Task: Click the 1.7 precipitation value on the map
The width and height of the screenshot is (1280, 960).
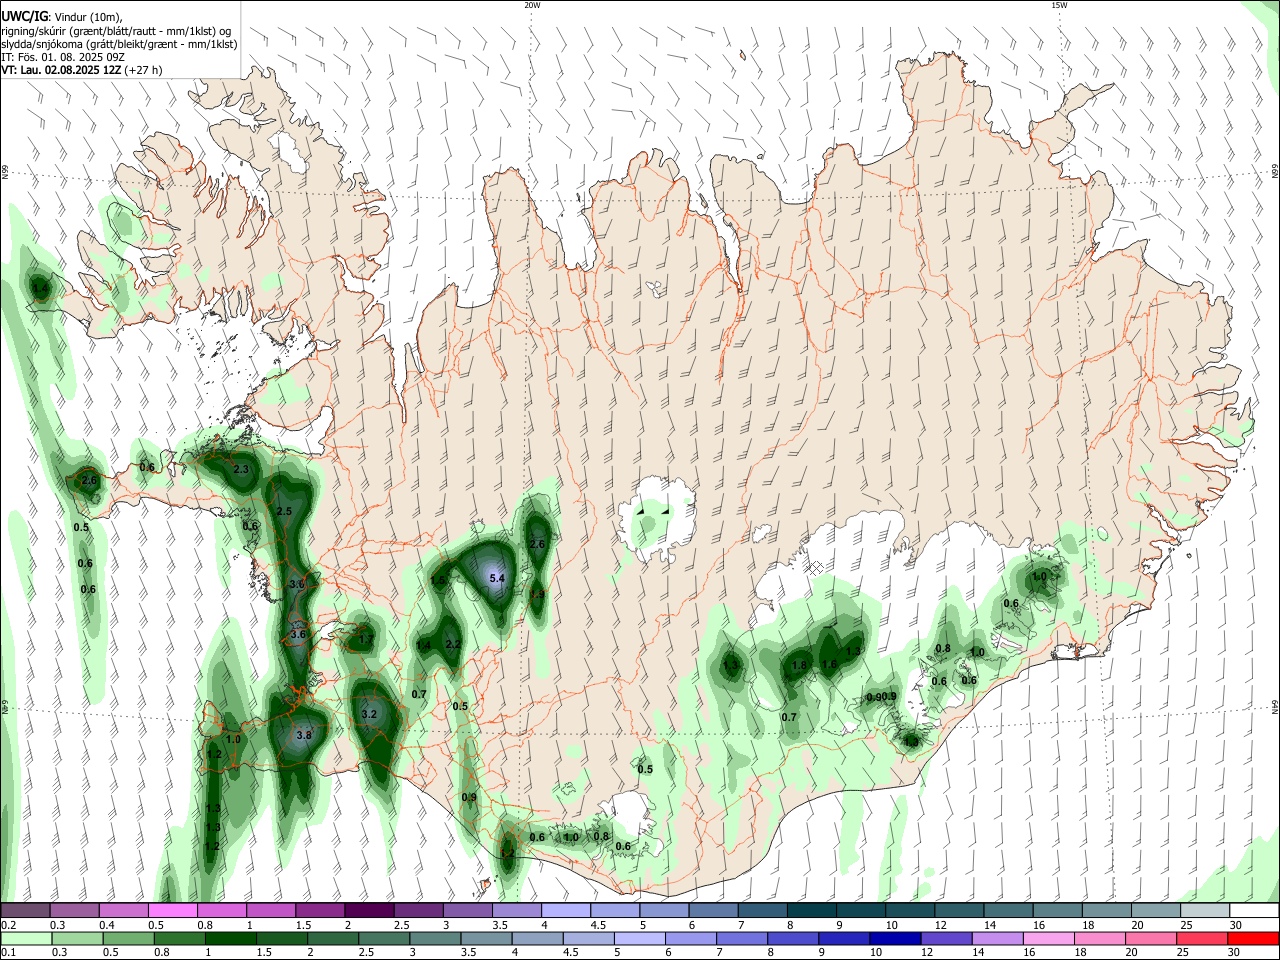Action: 365,640
